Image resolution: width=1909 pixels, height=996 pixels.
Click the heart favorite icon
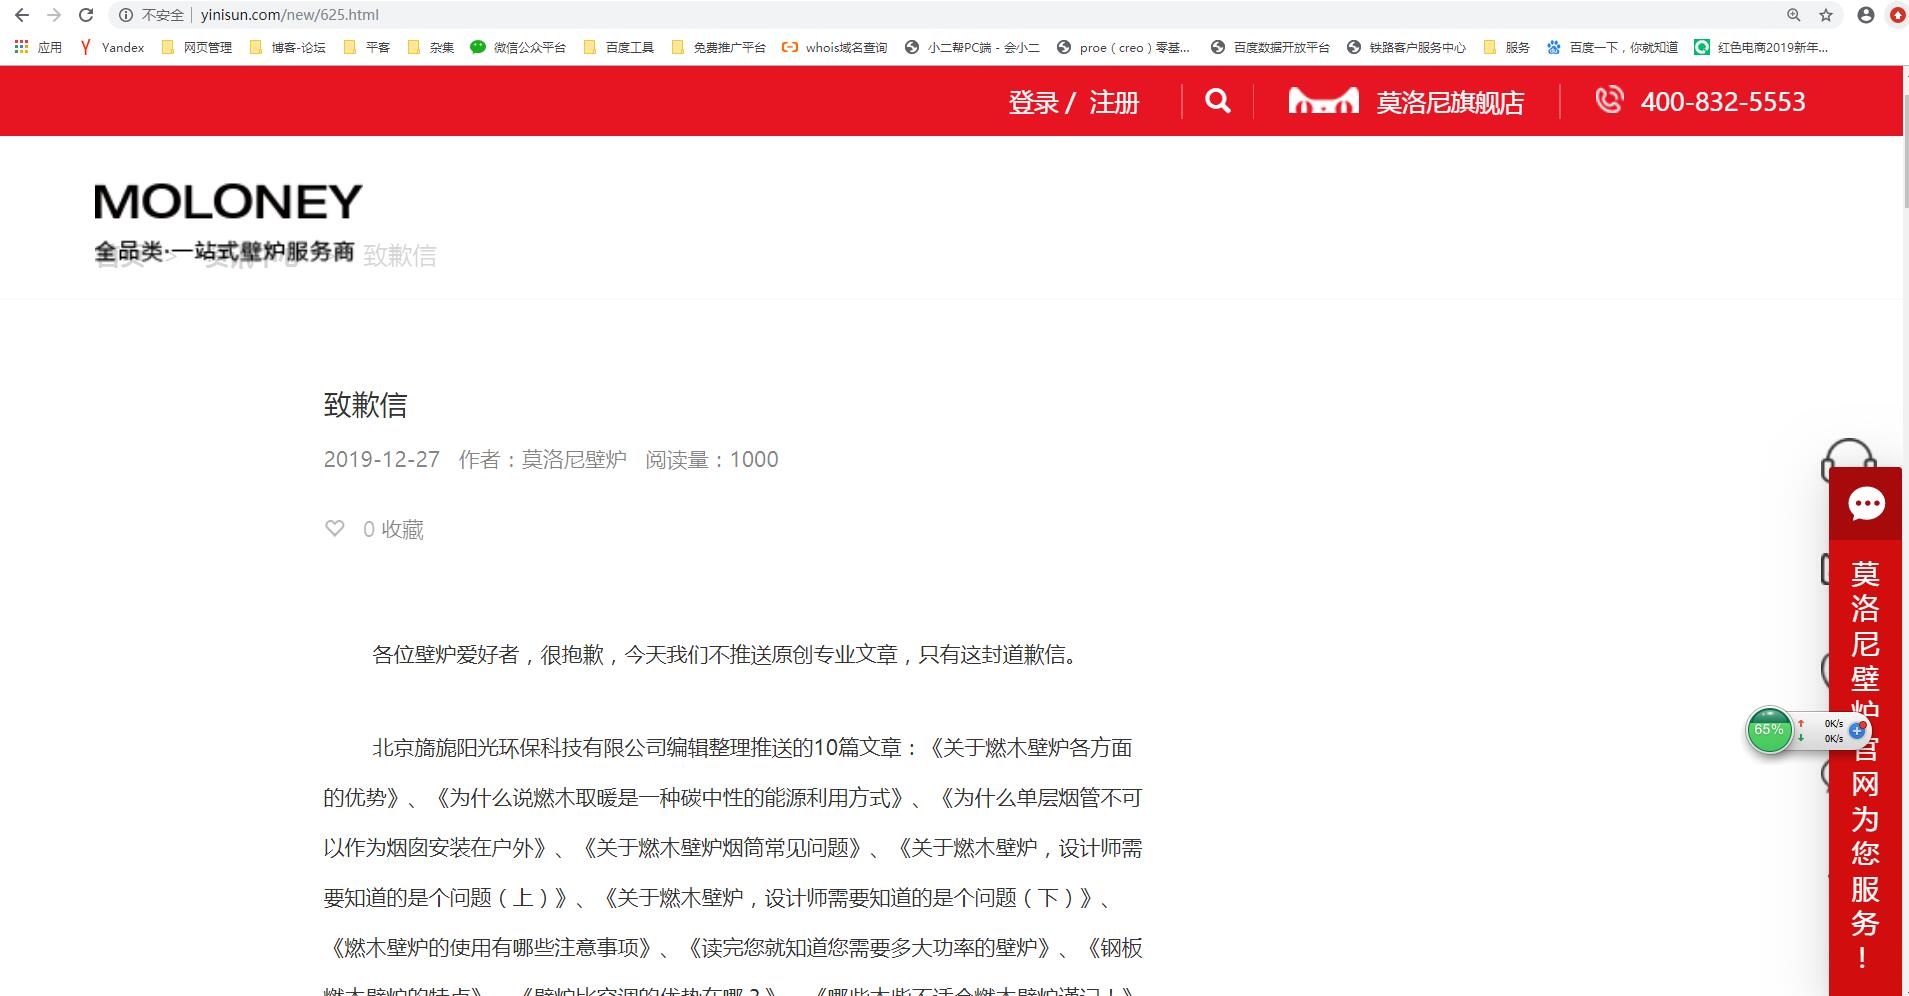(x=335, y=529)
